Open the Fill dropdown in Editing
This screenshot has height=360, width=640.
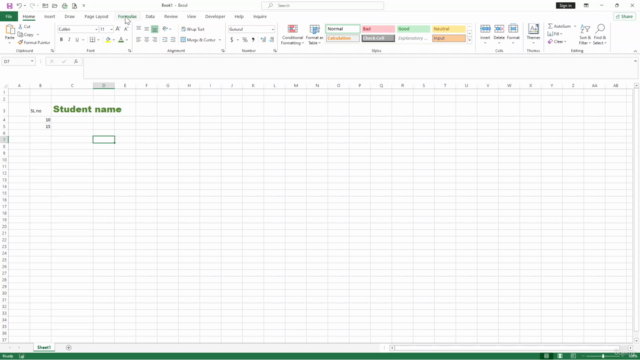pyautogui.click(x=555, y=34)
